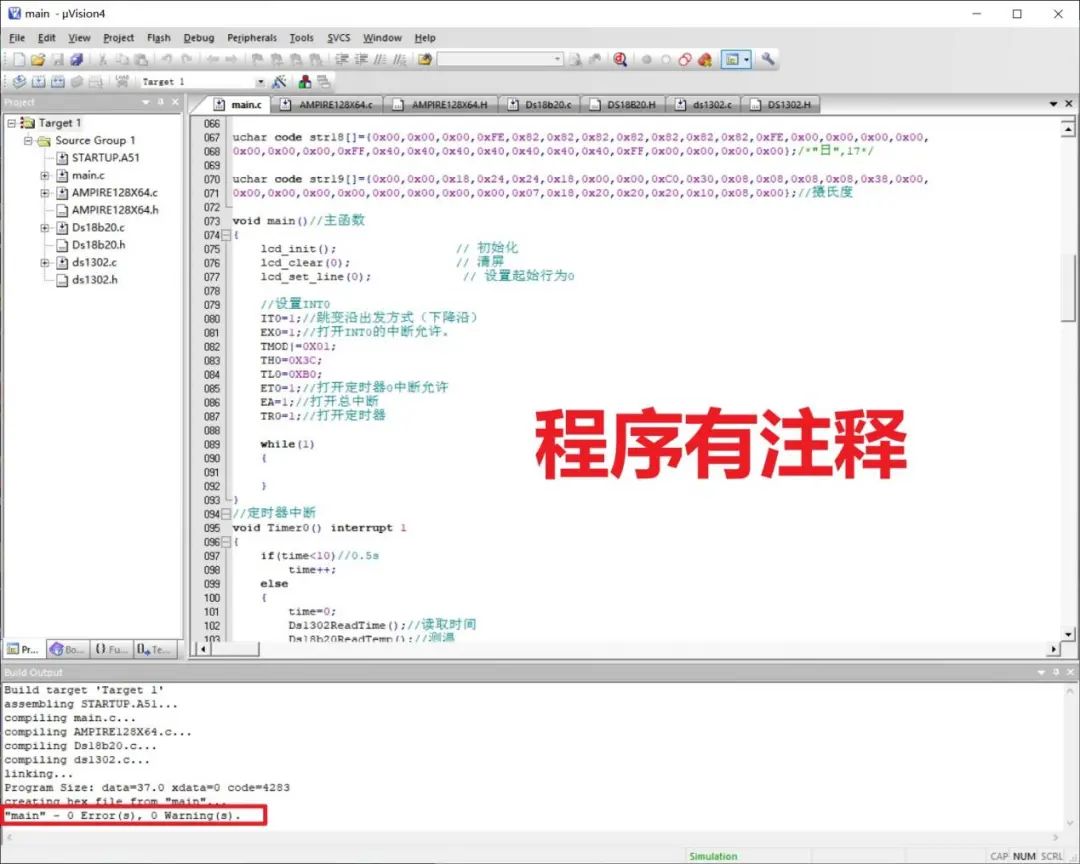Click the Undo arrow icon

[167, 60]
